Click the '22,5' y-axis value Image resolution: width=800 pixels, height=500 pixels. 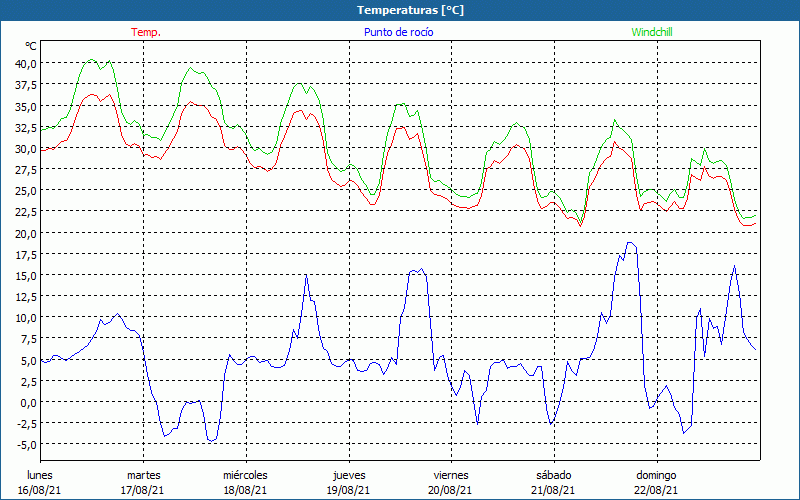coord(27,212)
